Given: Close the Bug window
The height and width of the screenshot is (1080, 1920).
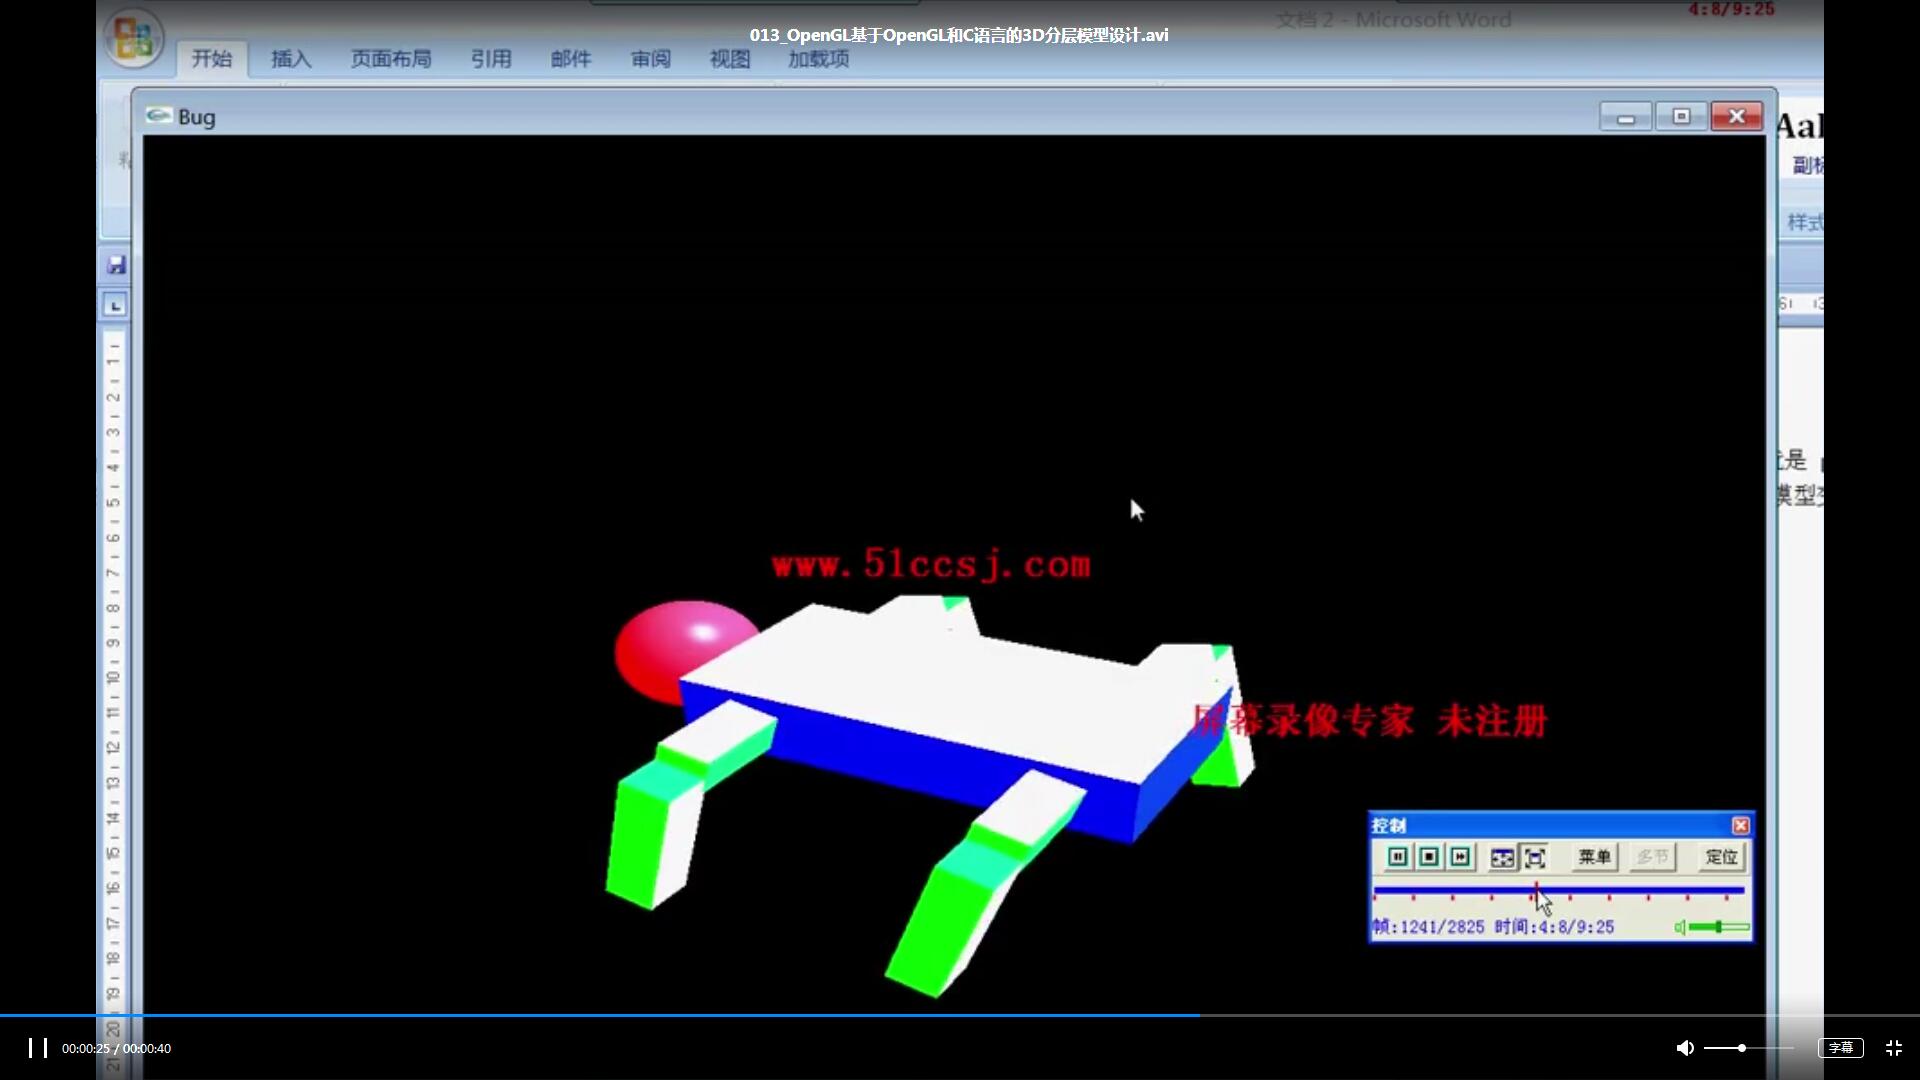Looking at the screenshot, I should [x=1736, y=117].
